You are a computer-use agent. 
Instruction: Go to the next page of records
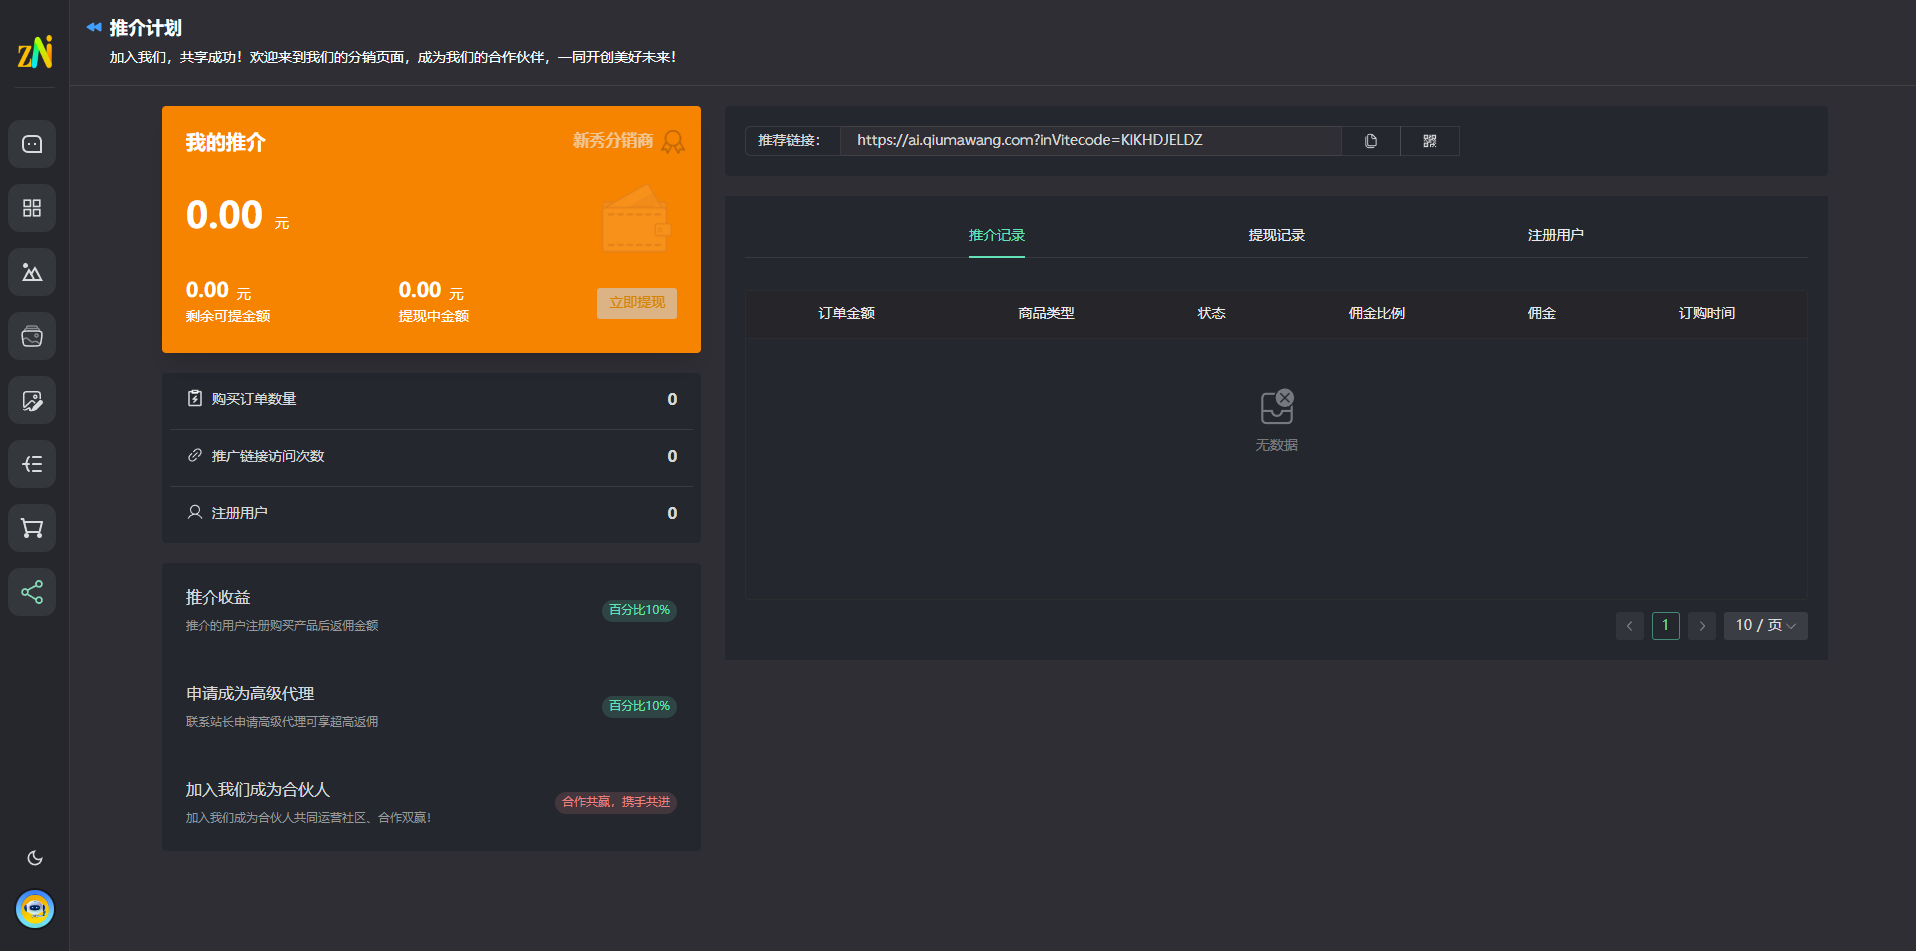[x=1702, y=626]
